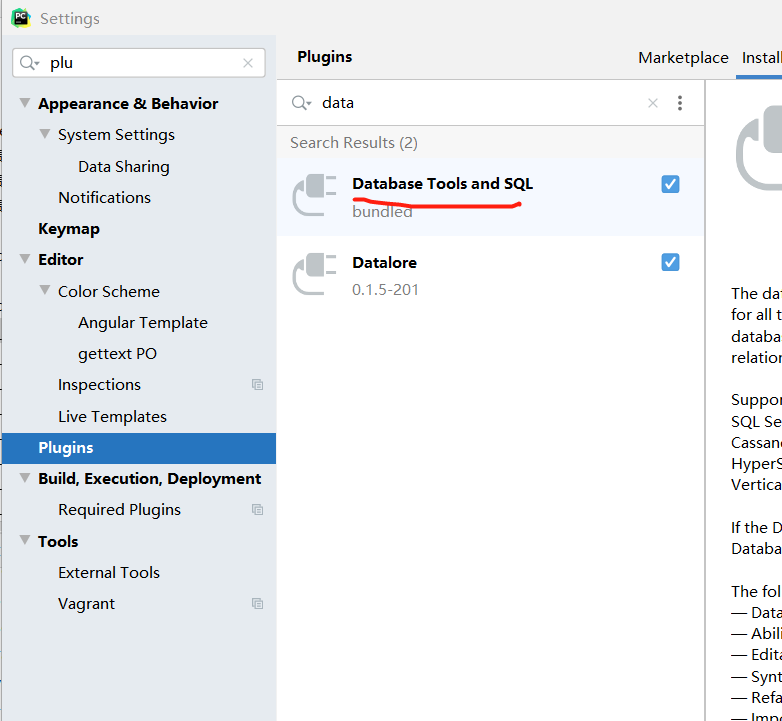This screenshot has height=721, width=782.
Task: Click the Editor label
Action: pos(60,260)
